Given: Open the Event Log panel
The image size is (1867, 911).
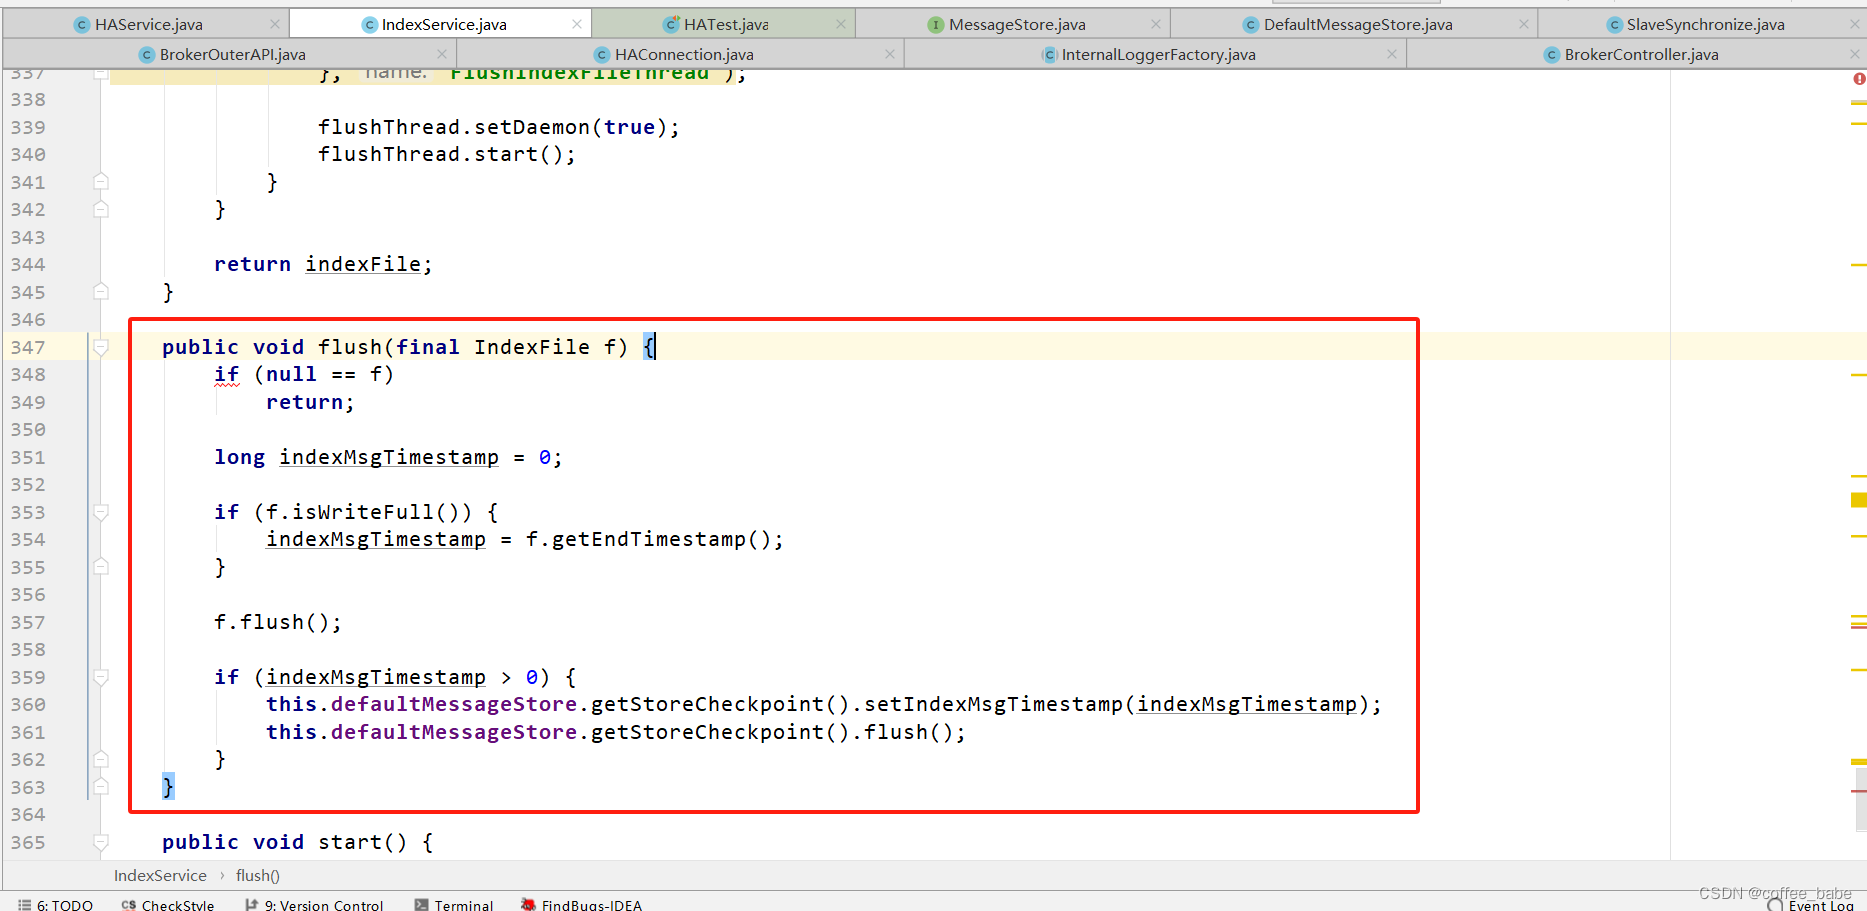Looking at the screenshot, I should (x=1811, y=904).
